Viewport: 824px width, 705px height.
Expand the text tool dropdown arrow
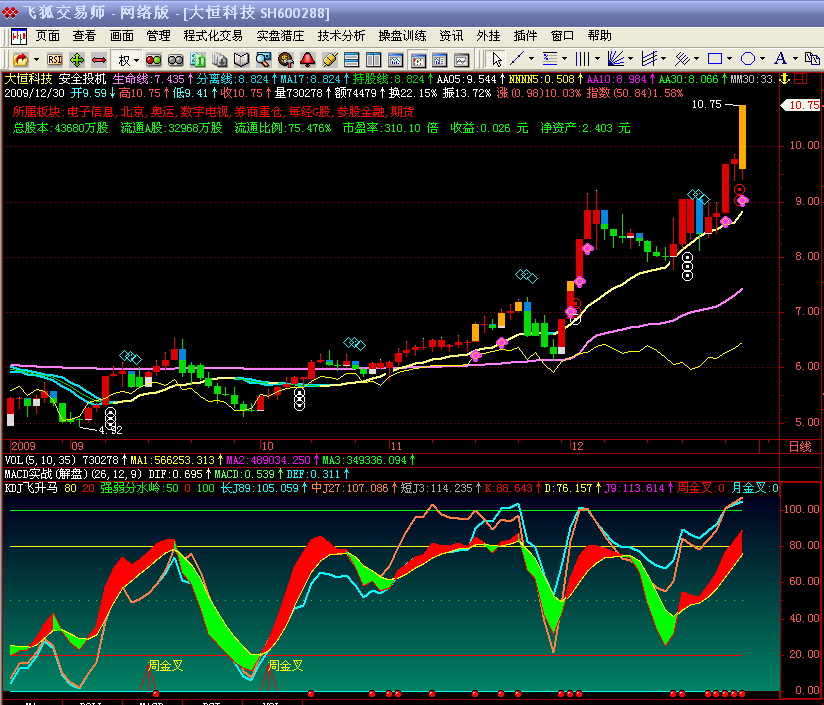796,59
